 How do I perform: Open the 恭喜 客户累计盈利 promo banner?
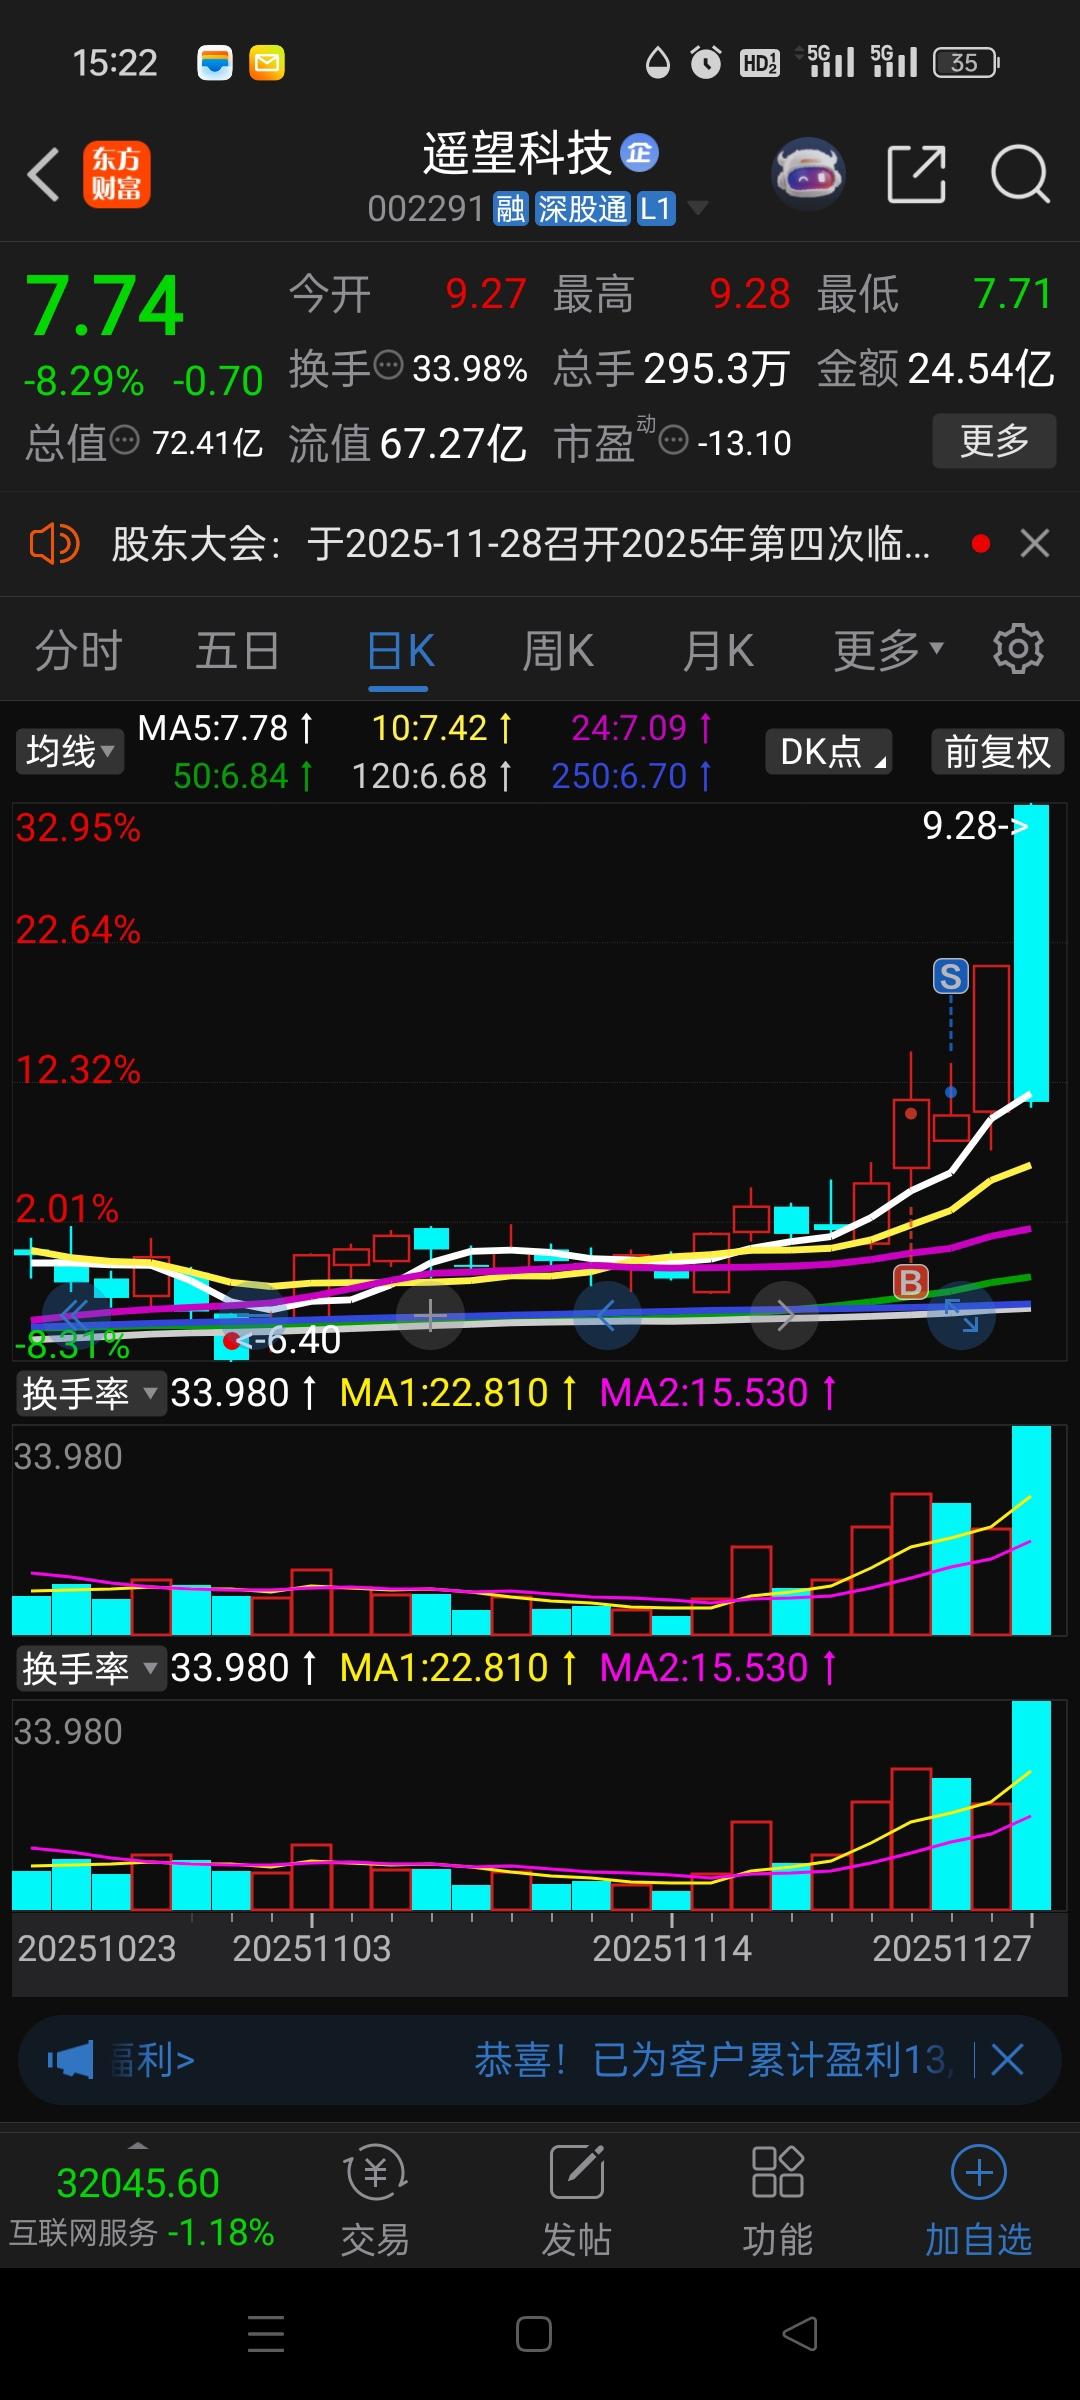coord(712,2060)
